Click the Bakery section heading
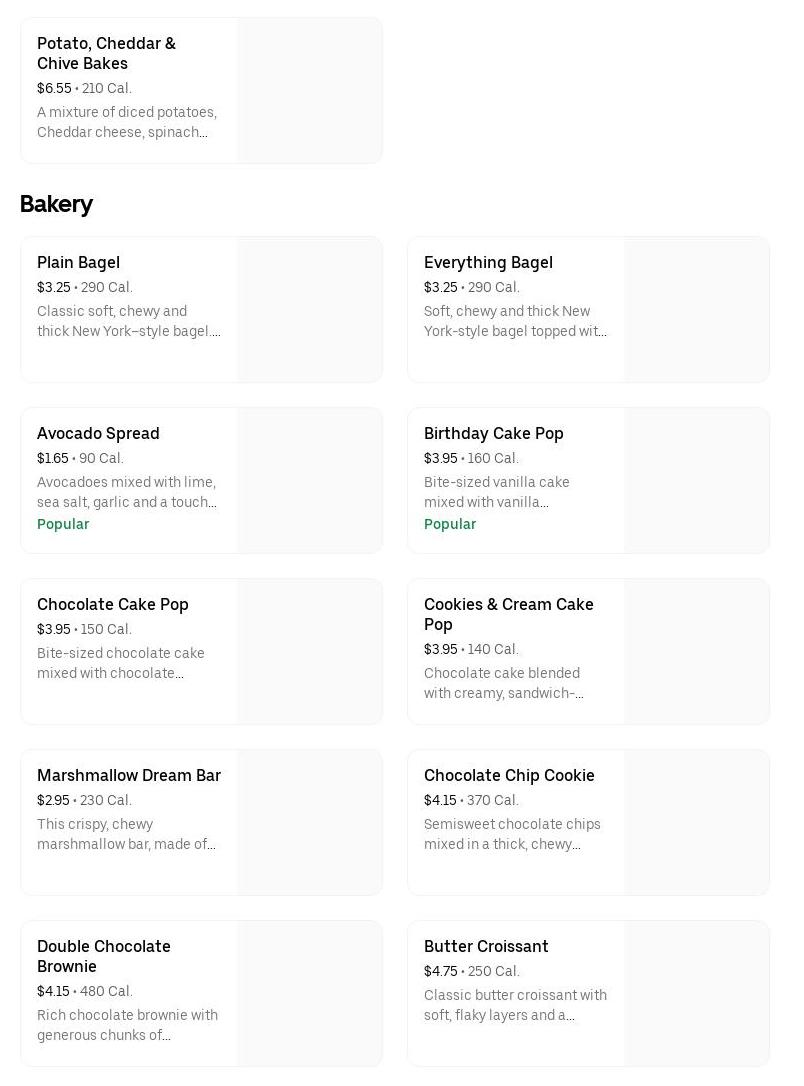Screen dimensions: 804x1086 point(56,204)
